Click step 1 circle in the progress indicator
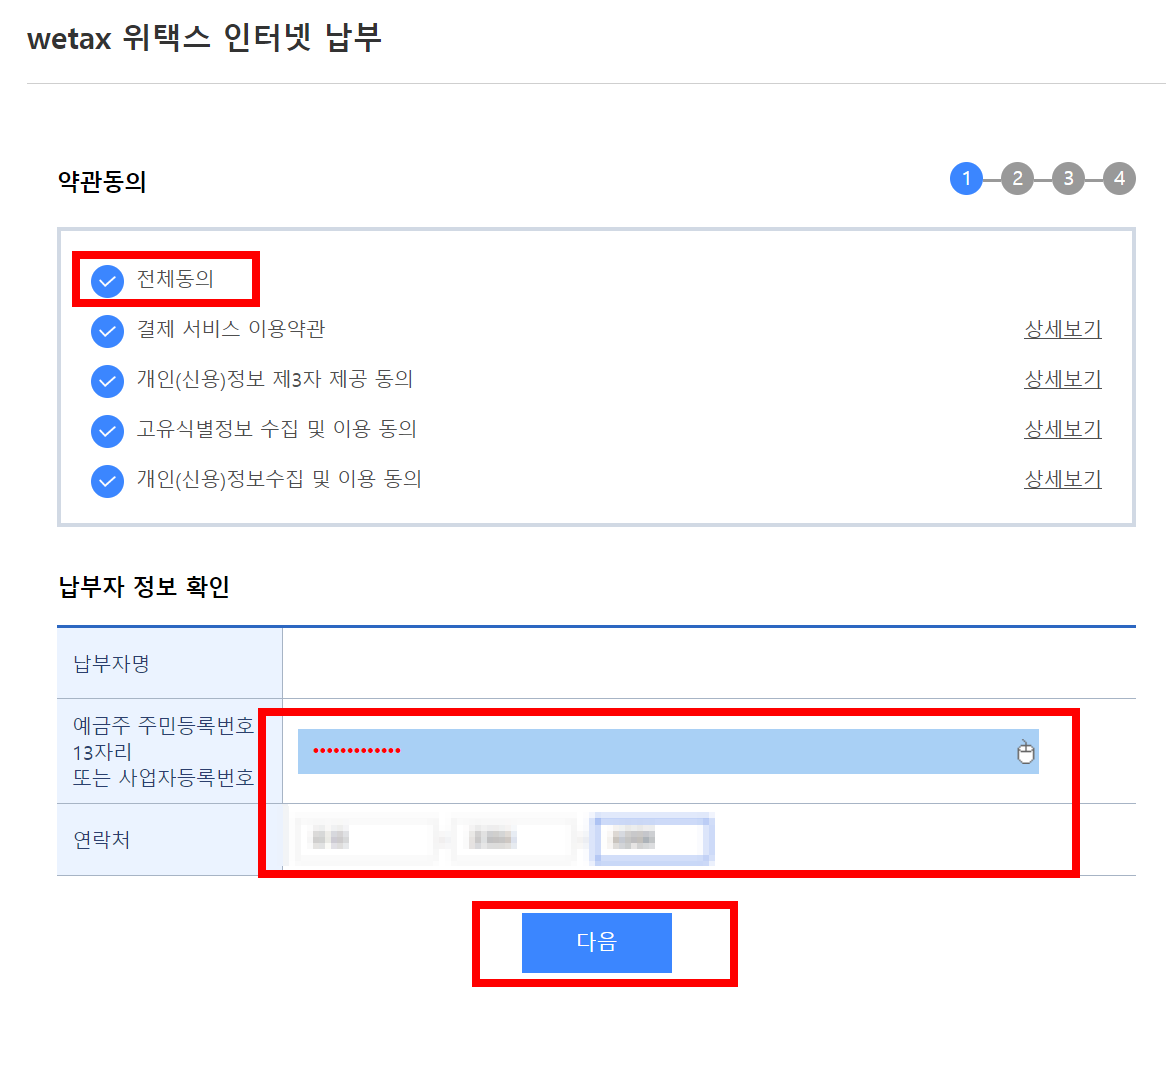Image resolution: width=1176 pixels, height=1078 pixels. [966, 178]
